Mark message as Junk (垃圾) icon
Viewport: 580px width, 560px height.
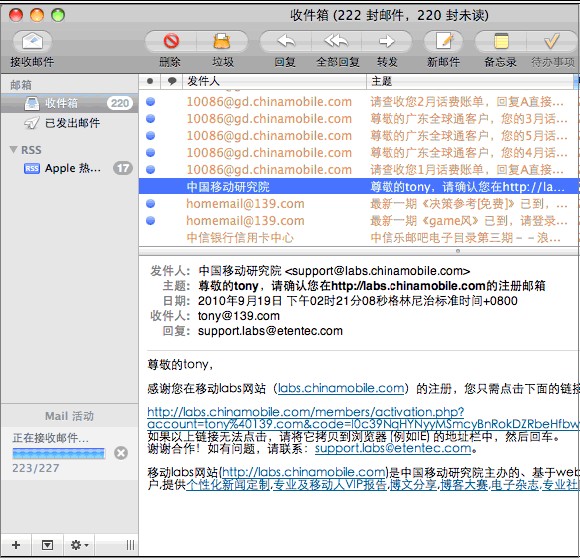tap(222, 41)
